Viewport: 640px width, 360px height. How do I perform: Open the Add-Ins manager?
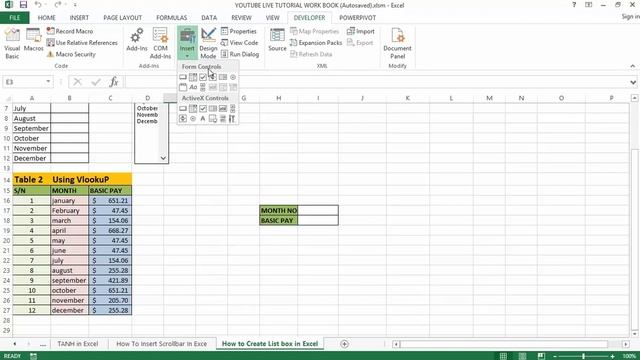click(137, 40)
